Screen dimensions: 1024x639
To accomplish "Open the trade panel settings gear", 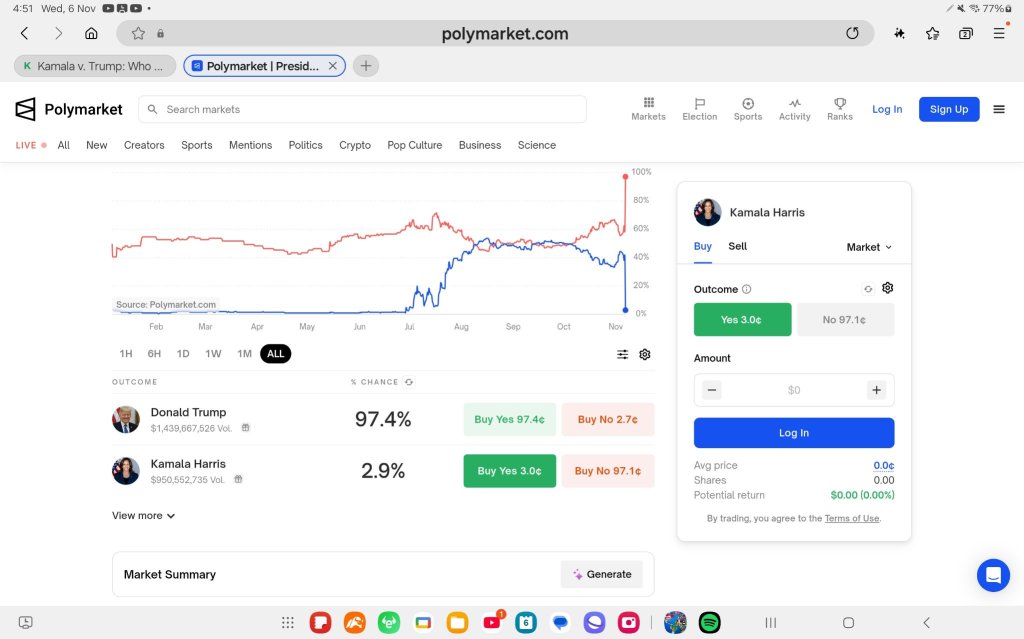I will click(x=888, y=287).
